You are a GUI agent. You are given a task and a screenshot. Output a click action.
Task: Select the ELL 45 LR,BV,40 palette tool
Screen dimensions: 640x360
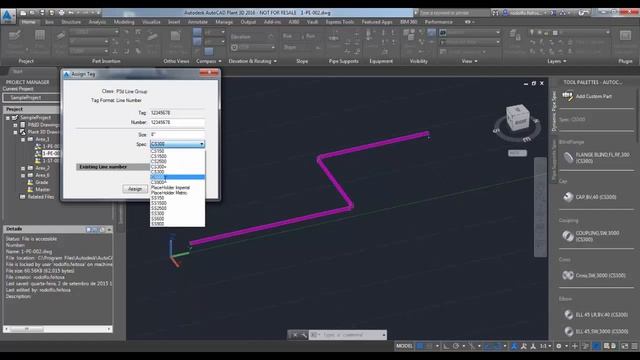click(x=596, y=315)
